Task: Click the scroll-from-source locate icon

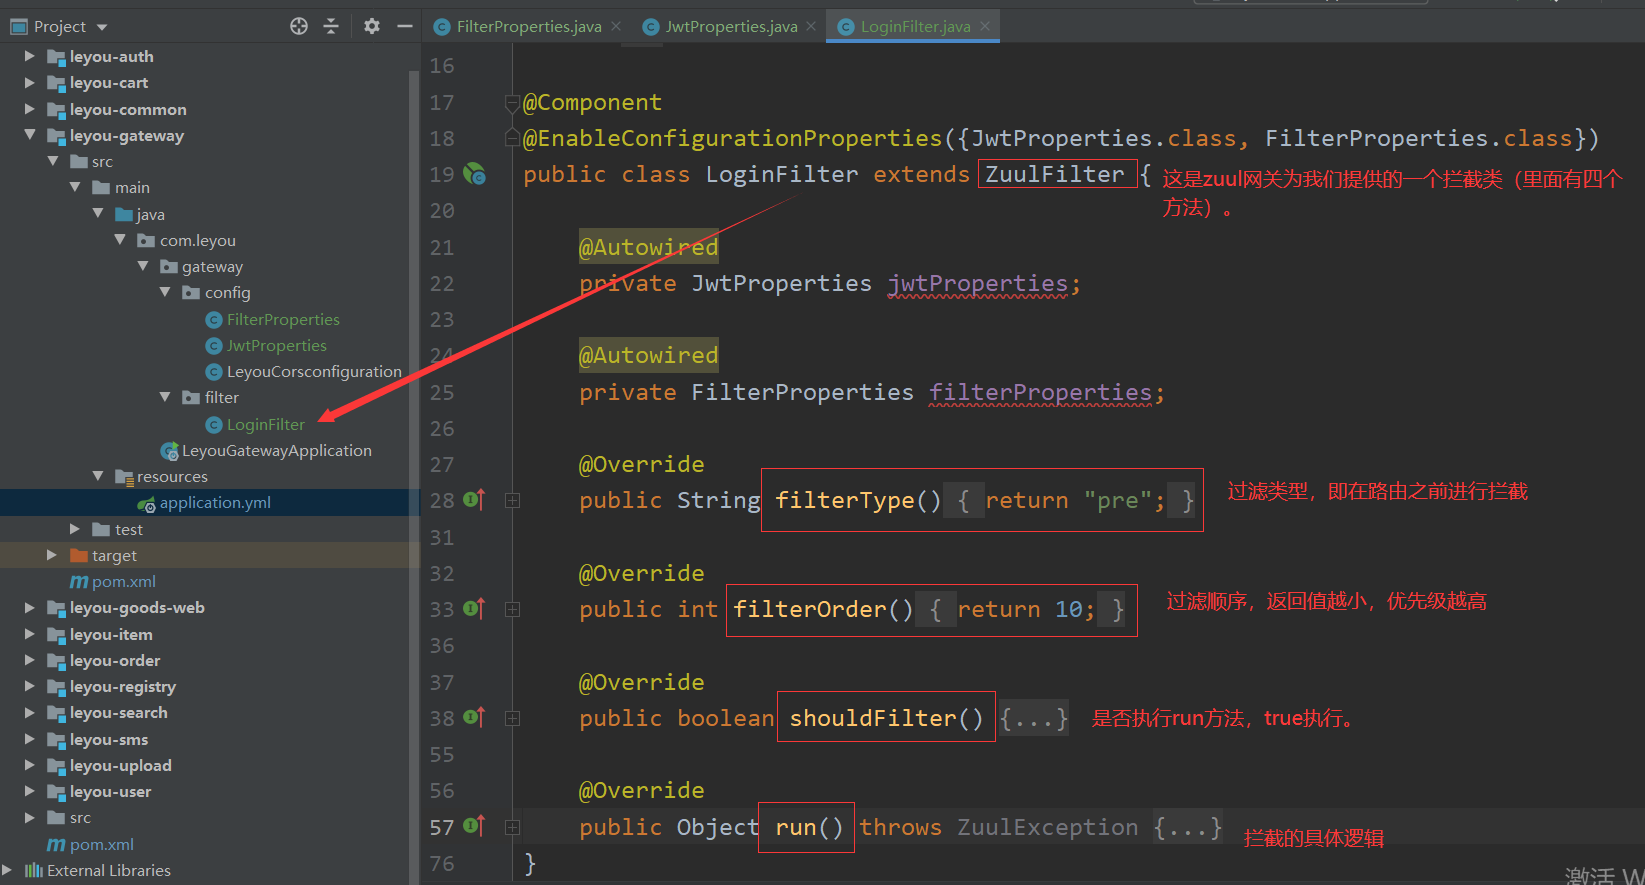Action: pos(299,26)
